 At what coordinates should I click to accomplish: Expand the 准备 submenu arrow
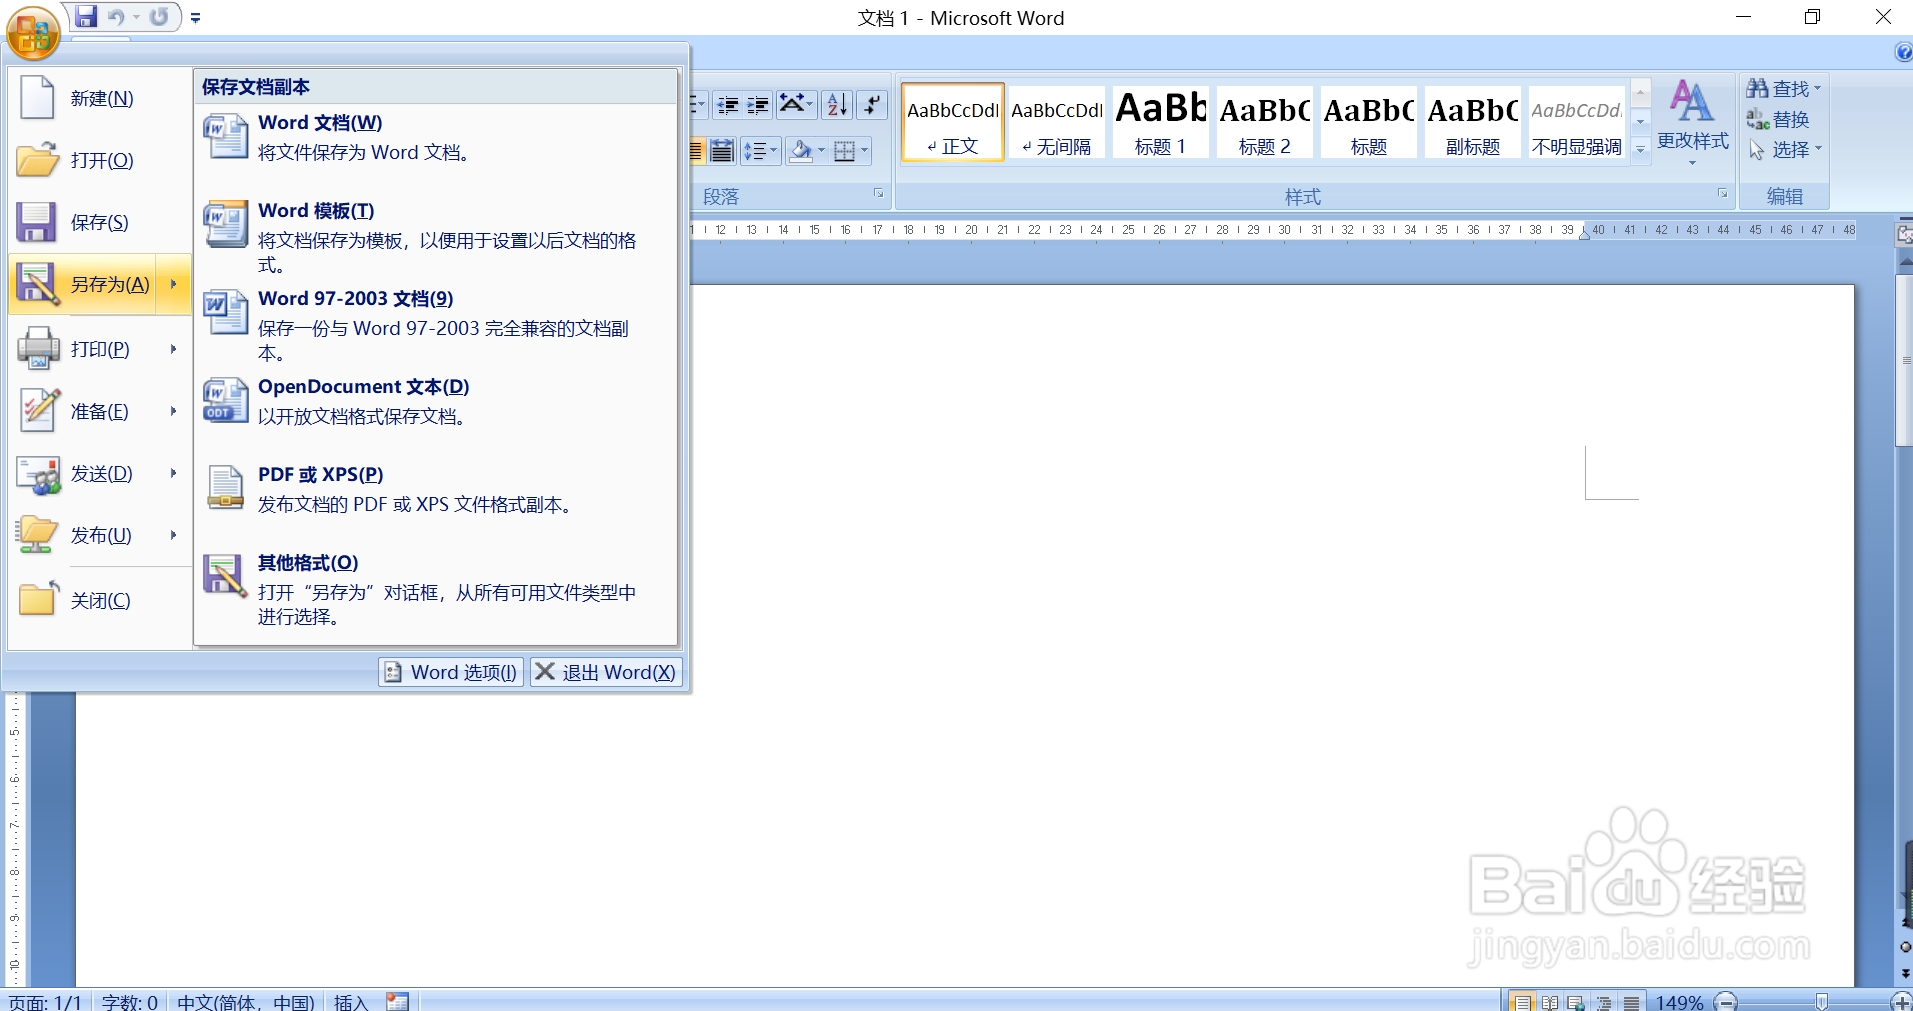coord(174,411)
